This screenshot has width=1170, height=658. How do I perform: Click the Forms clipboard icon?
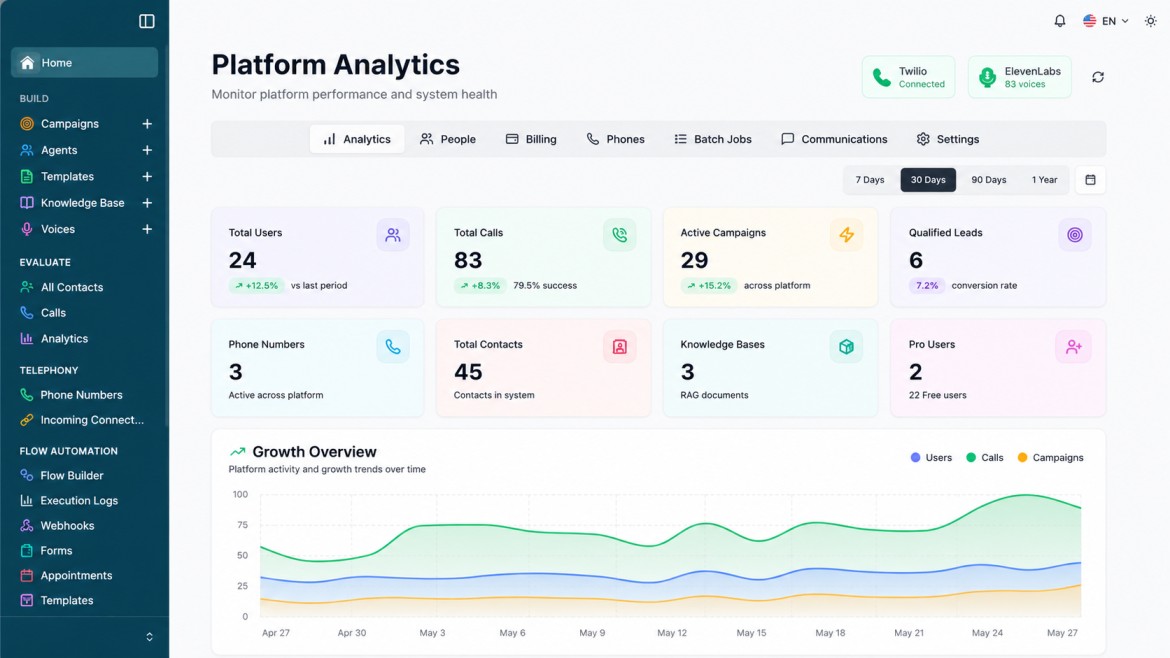27,551
